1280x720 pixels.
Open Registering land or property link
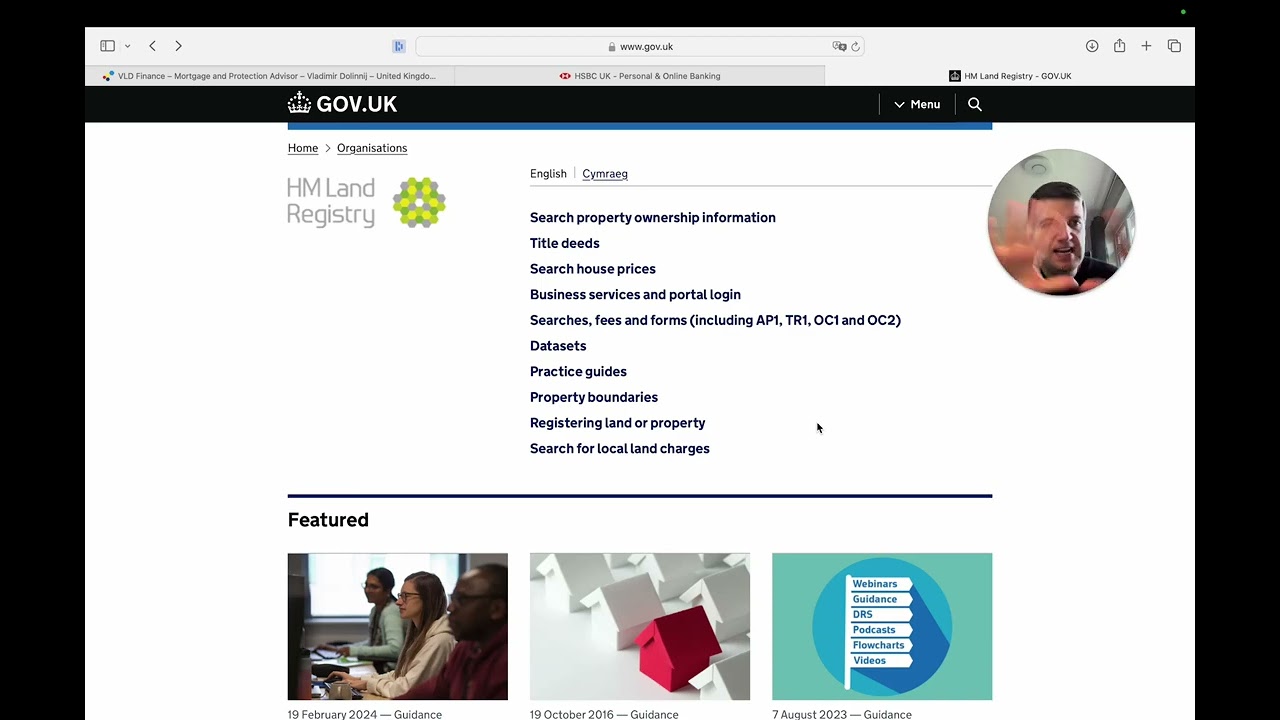617,423
